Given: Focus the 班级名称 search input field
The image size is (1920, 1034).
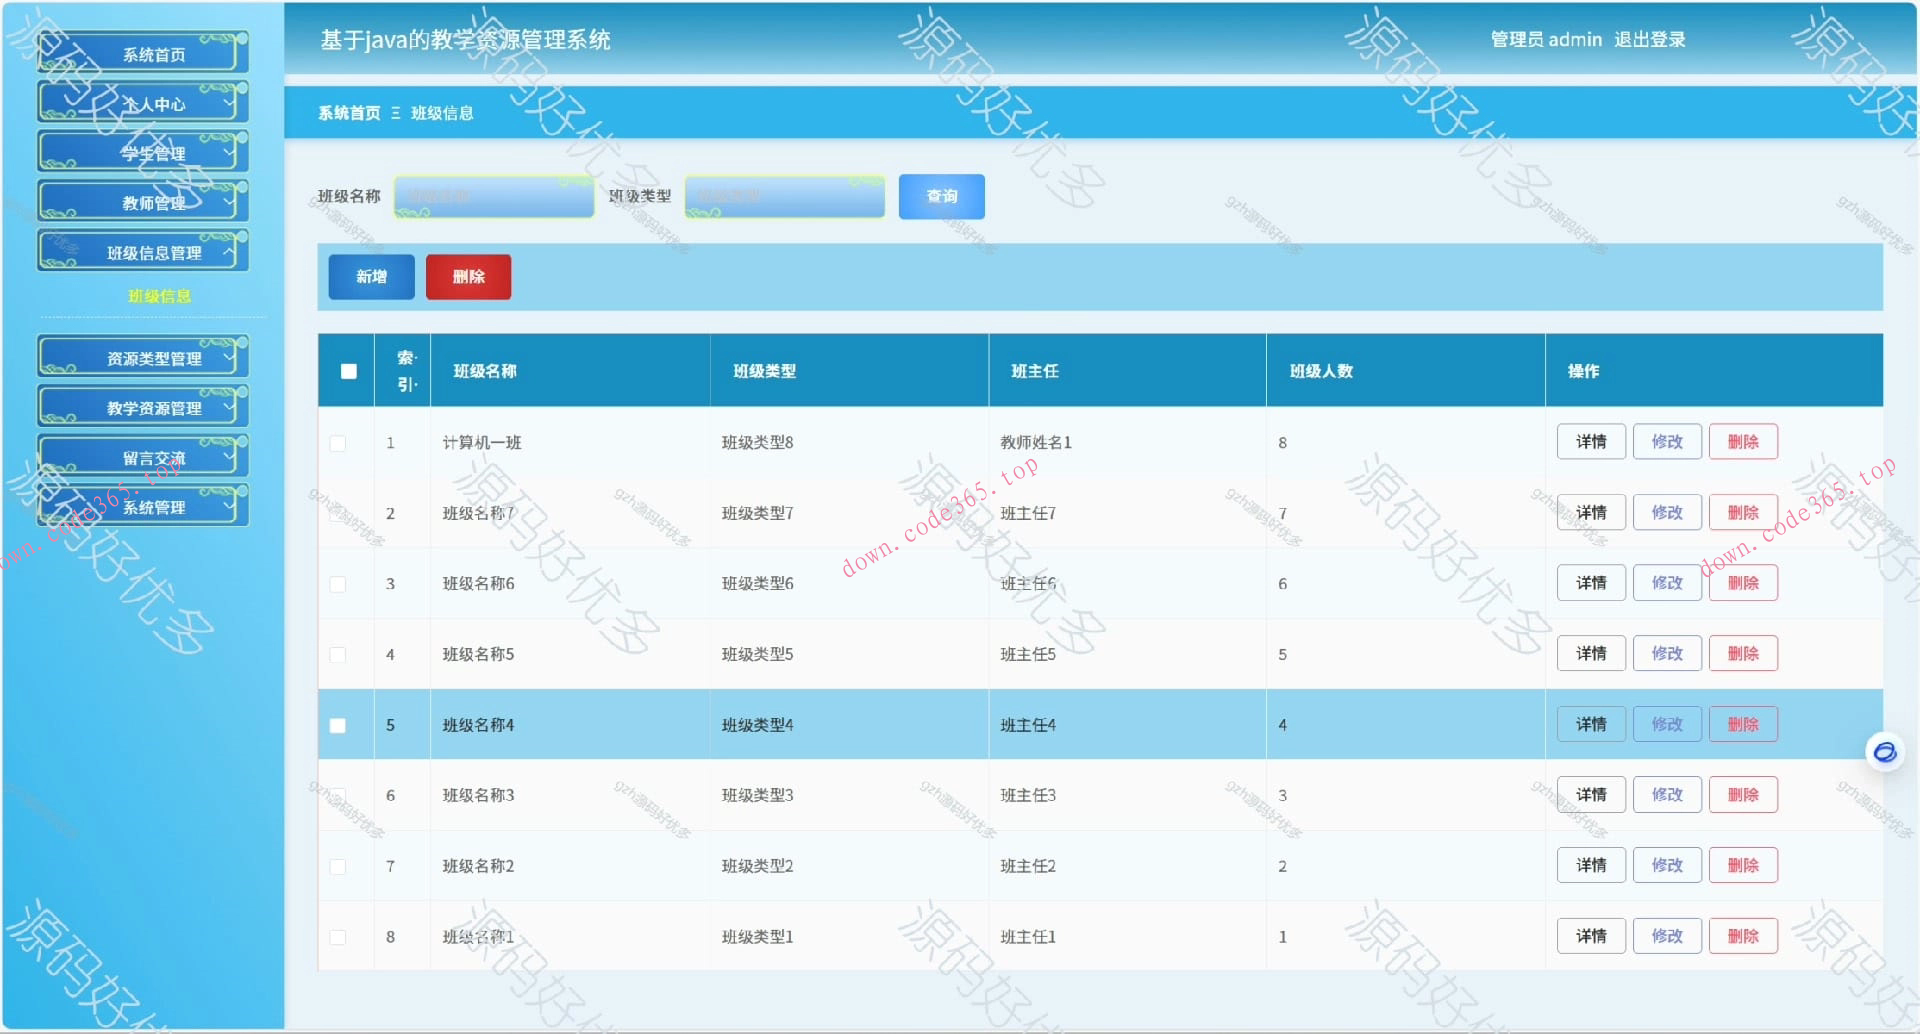Looking at the screenshot, I should (x=494, y=196).
